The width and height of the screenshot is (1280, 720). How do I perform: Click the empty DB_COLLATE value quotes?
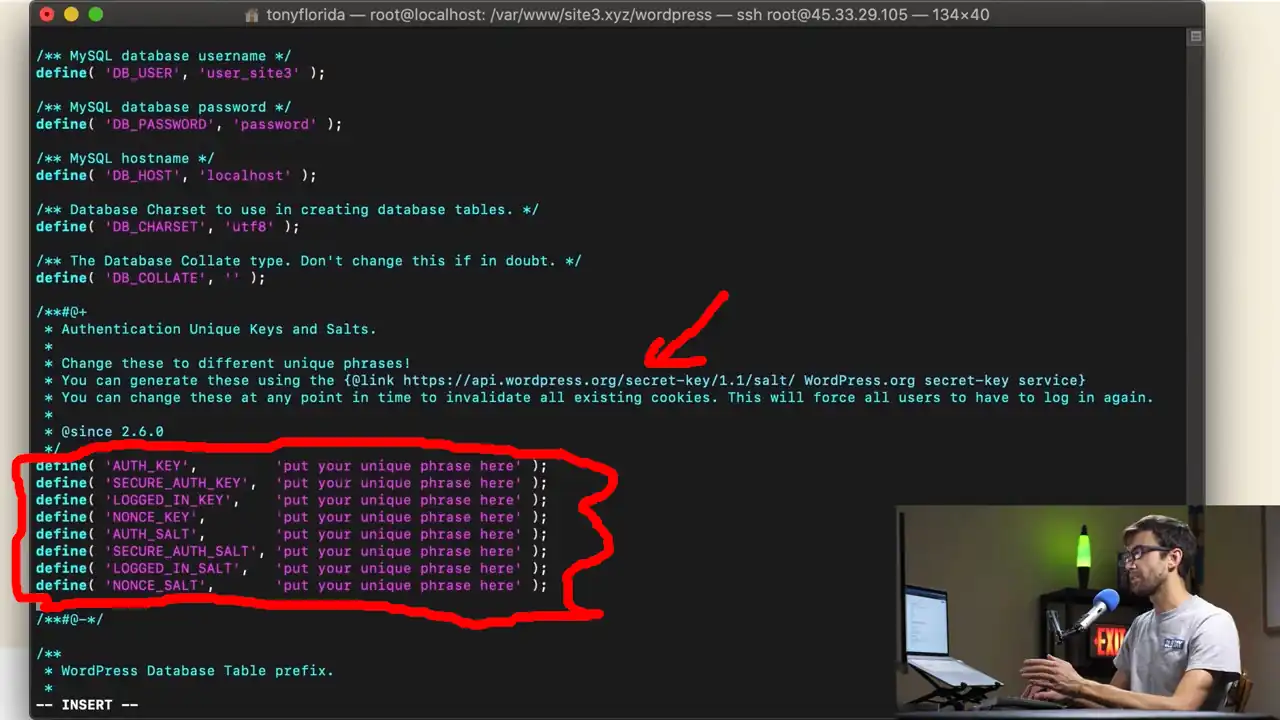232,277
